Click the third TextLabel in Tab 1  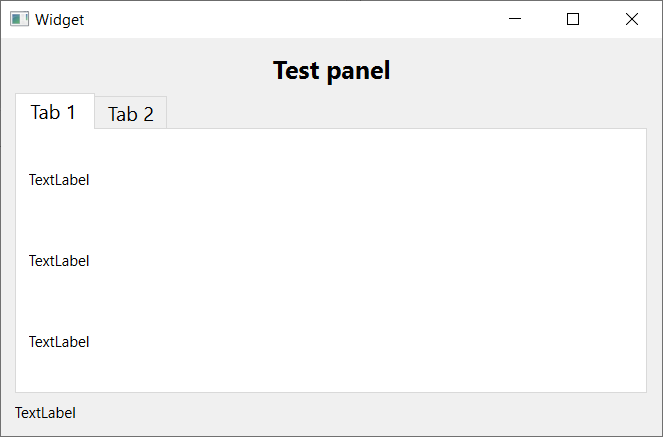[x=59, y=342]
